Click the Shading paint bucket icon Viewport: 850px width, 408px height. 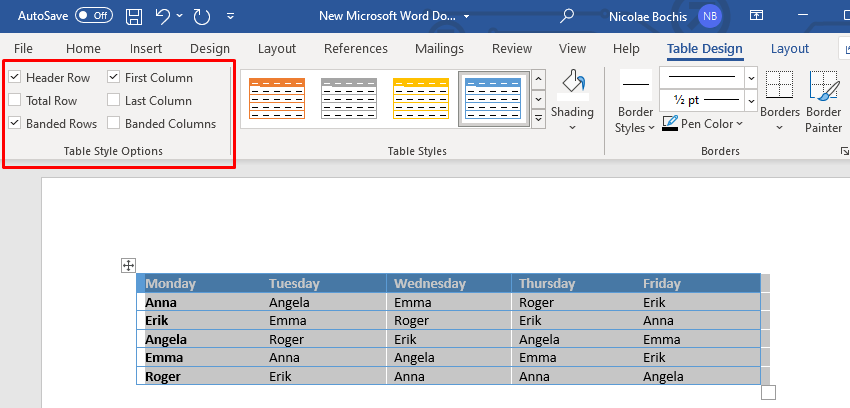point(573,84)
